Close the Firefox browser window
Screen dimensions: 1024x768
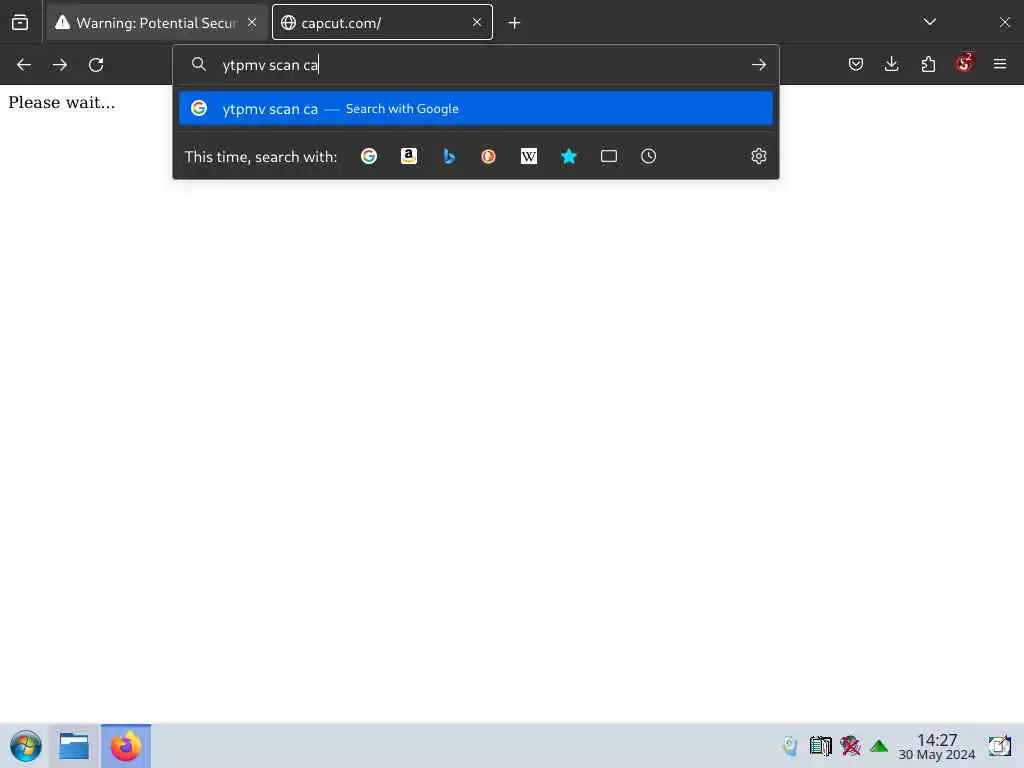pos(1004,22)
